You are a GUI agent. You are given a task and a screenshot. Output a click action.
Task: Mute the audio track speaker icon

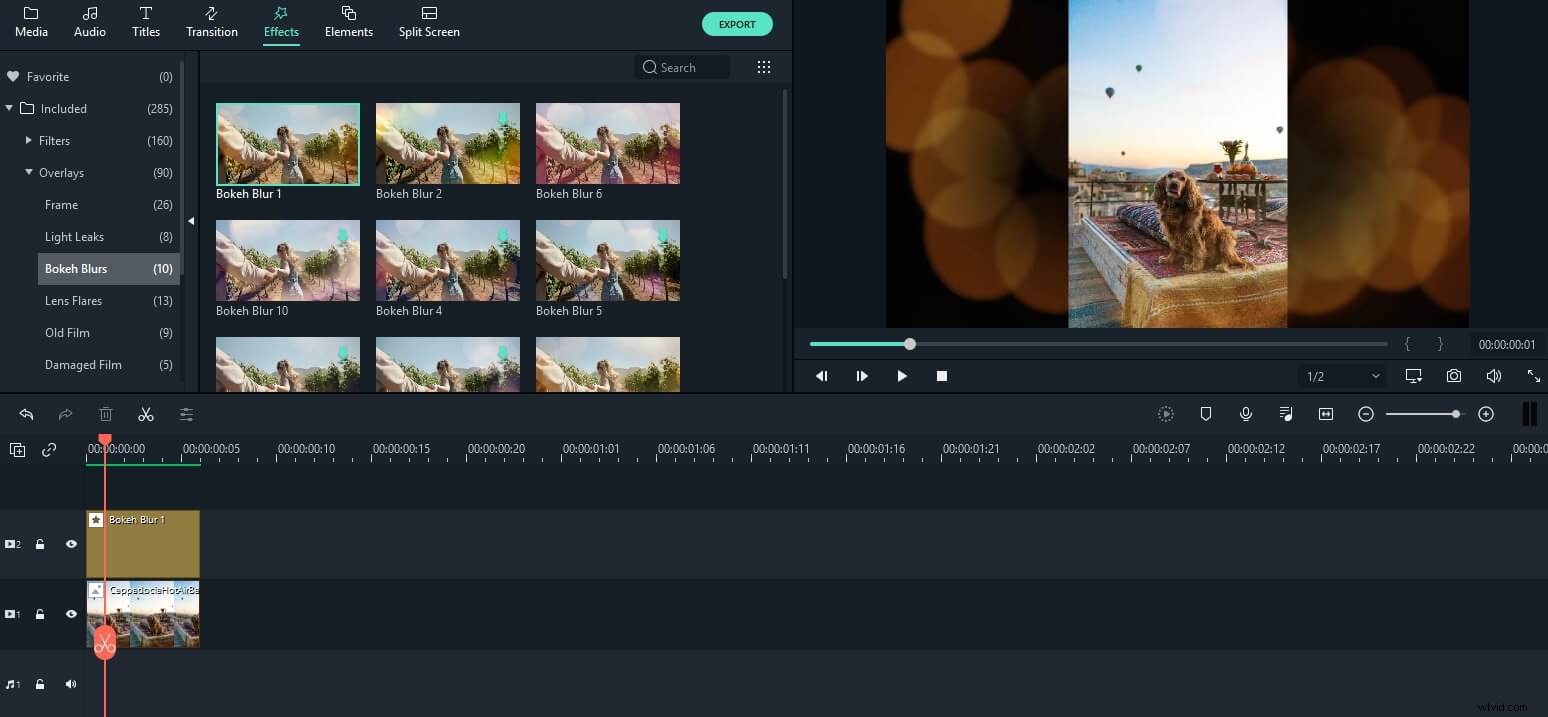[70, 684]
